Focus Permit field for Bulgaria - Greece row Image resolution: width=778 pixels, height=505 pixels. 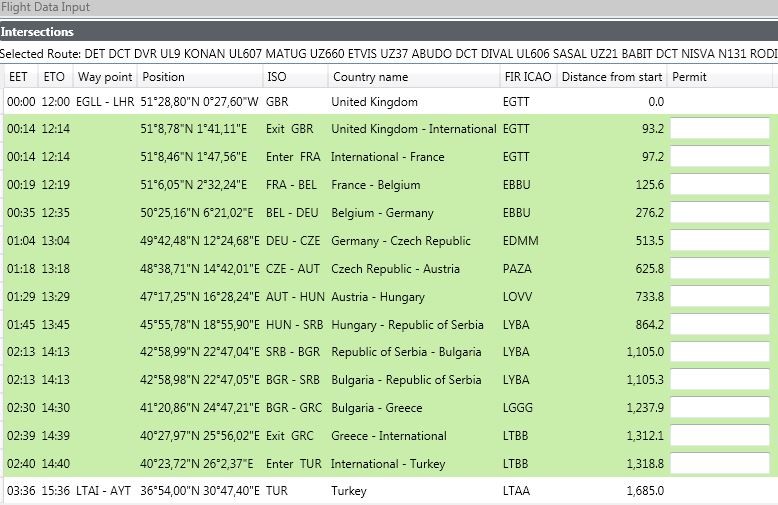(x=719, y=408)
